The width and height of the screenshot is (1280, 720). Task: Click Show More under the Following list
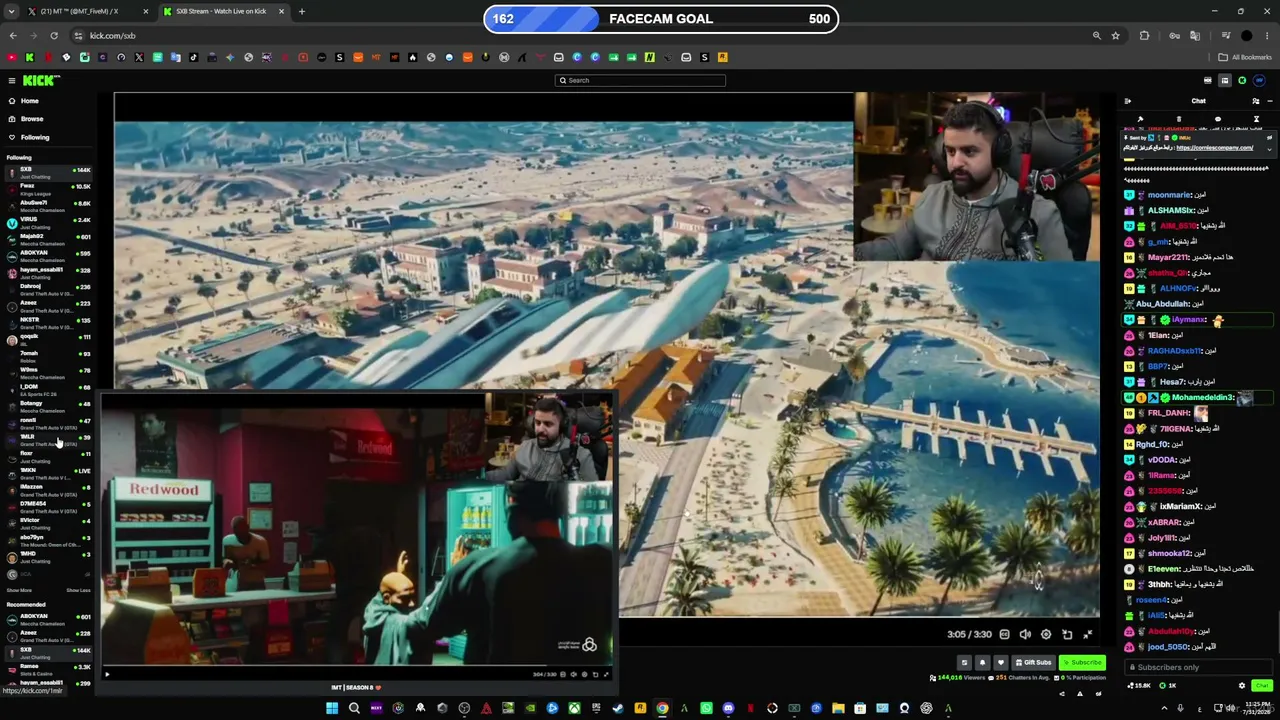[x=19, y=590]
